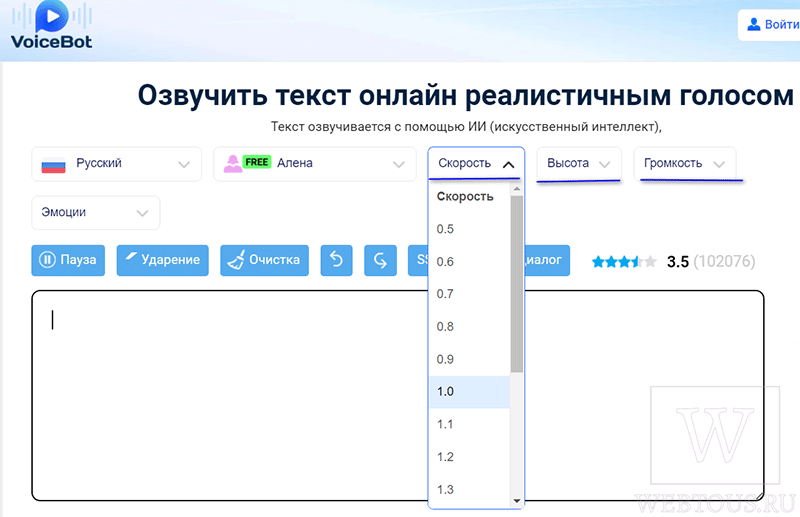Click the VoiceBot logo

point(52,25)
